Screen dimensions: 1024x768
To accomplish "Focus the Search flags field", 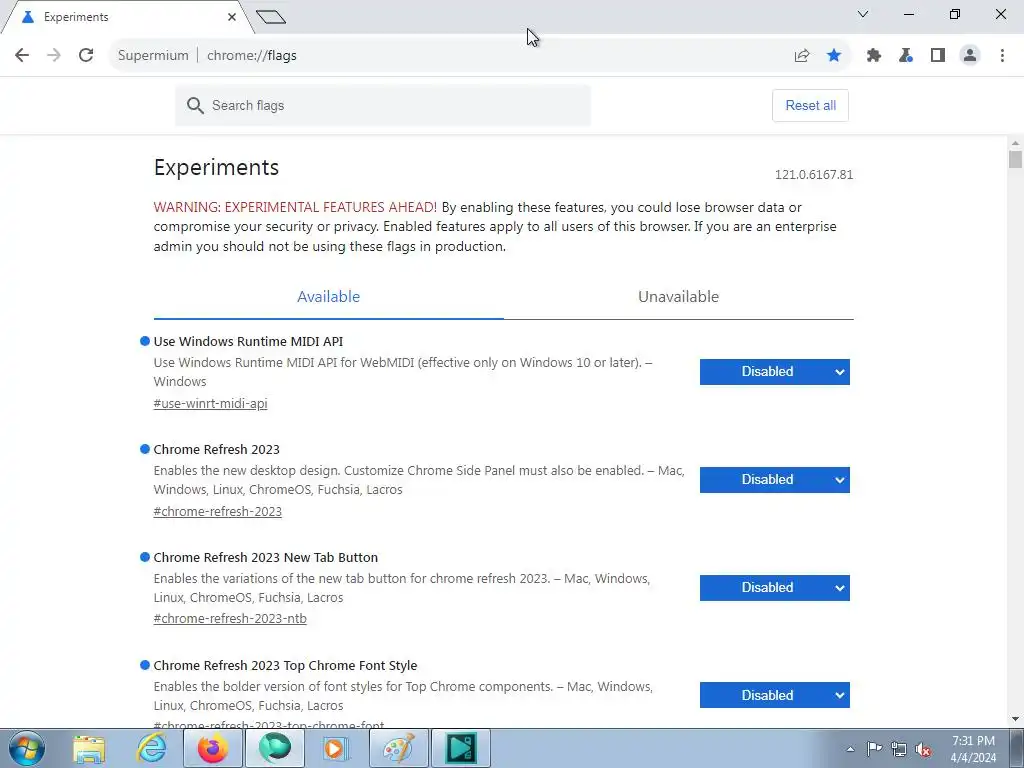I will click(x=383, y=105).
